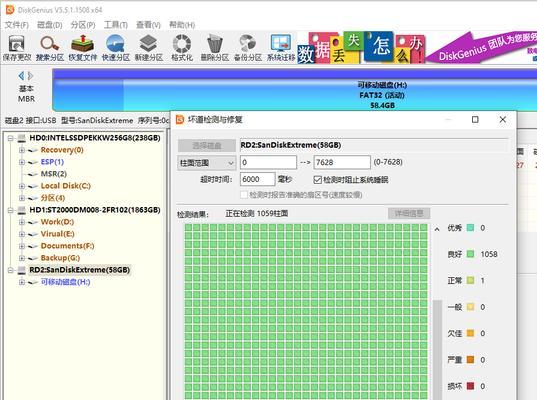This screenshot has height=400, width=537.
Task: Open the Partition (分区) menu
Action: [x=83, y=25]
